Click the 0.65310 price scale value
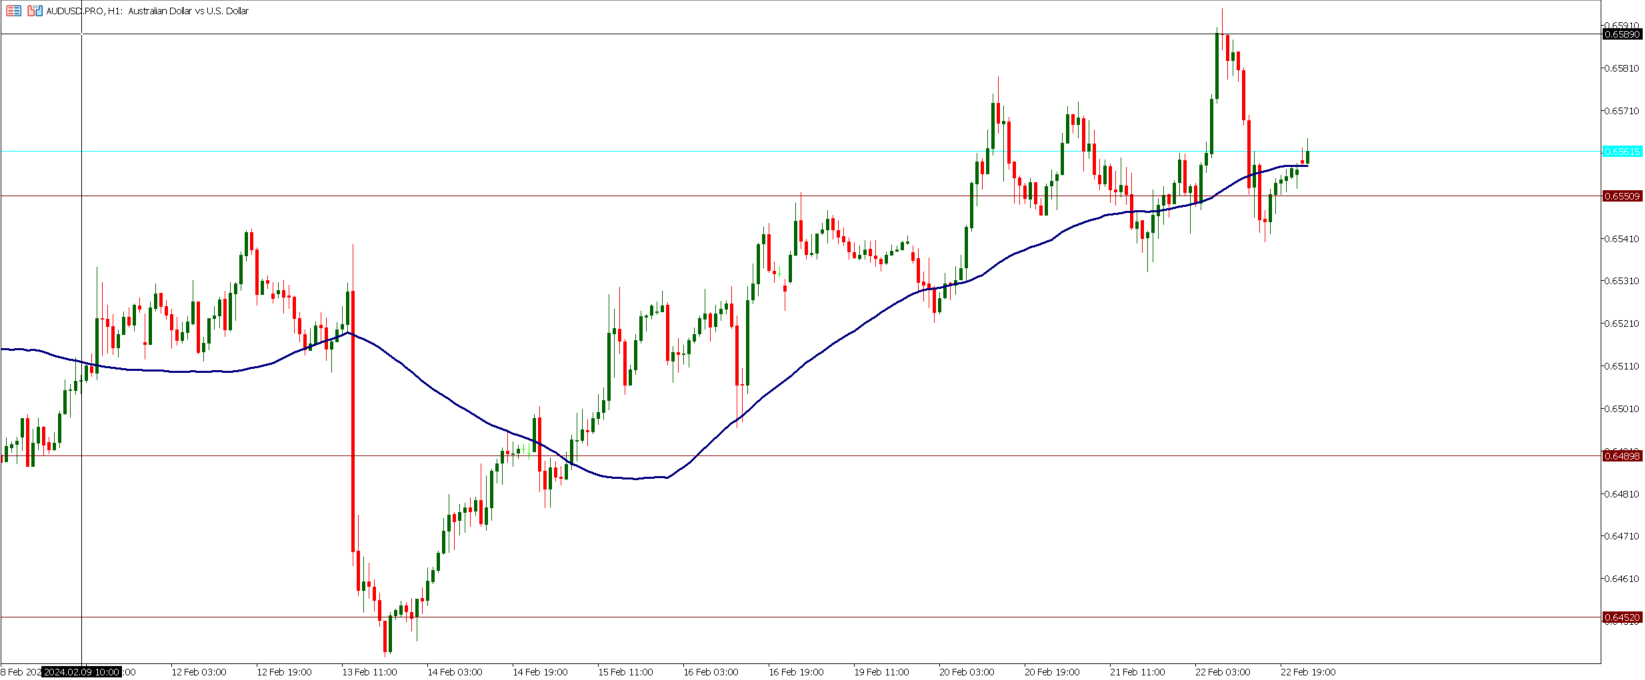 click(x=1622, y=281)
